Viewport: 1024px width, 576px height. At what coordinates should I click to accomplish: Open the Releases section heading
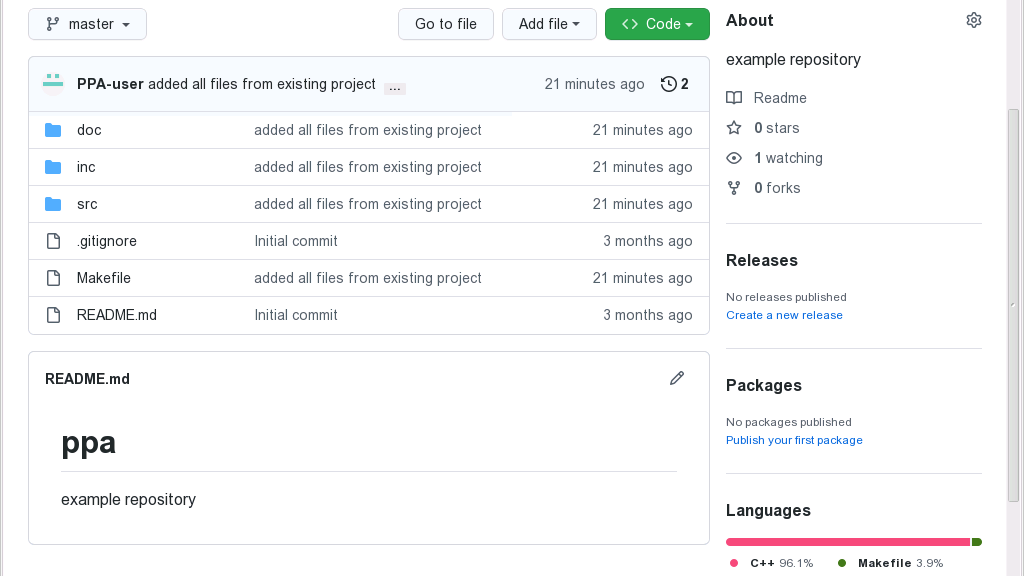pyautogui.click(x=761, y=261)
